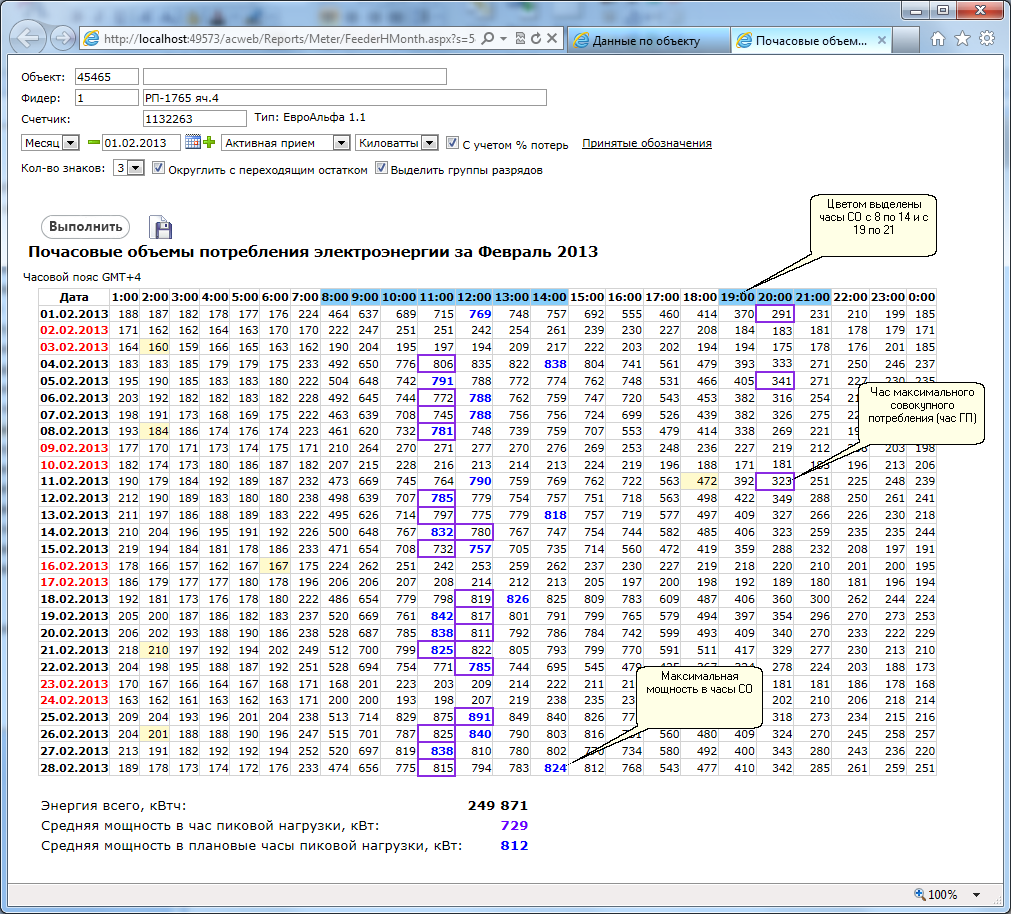Image resolution: width=1011 pixels, height=914 pixels.
Task: Go back with browser Back arrow
Action: click(28, 38)
